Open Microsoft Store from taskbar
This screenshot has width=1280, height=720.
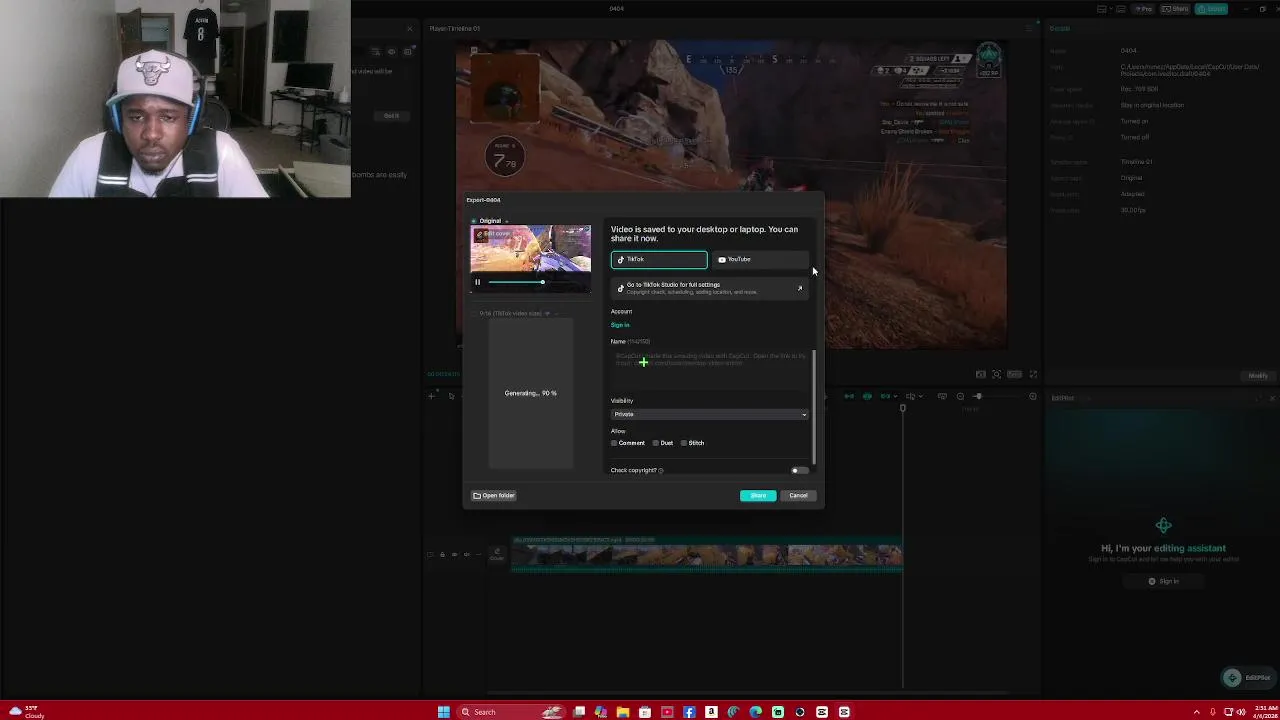click(x=645, y=712)
